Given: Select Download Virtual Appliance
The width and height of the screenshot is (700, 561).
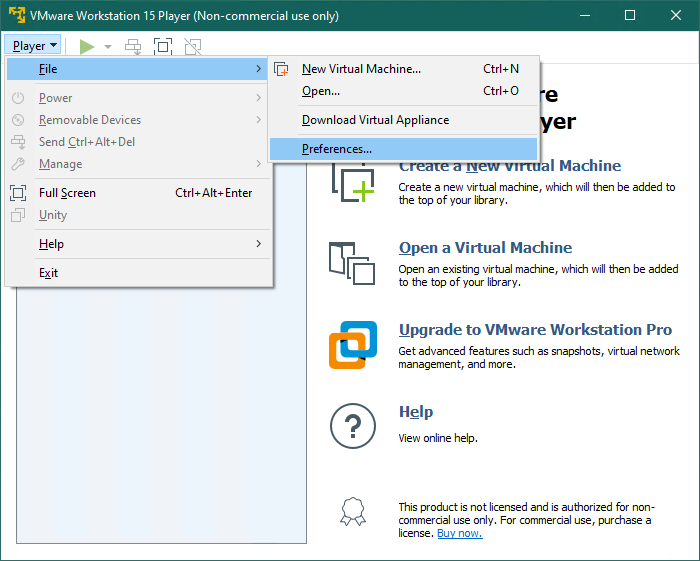Looking at the screenshot, I should pyautogui.click(x=403, y=120).
